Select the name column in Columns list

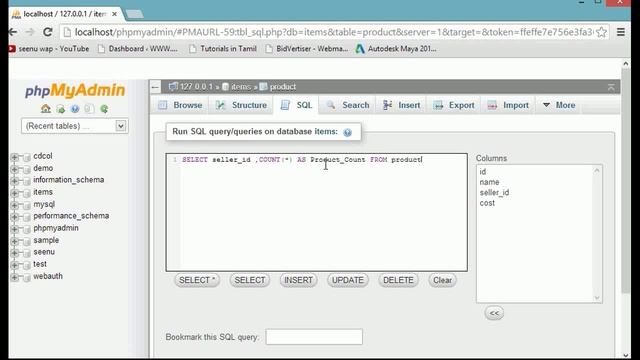489,182
